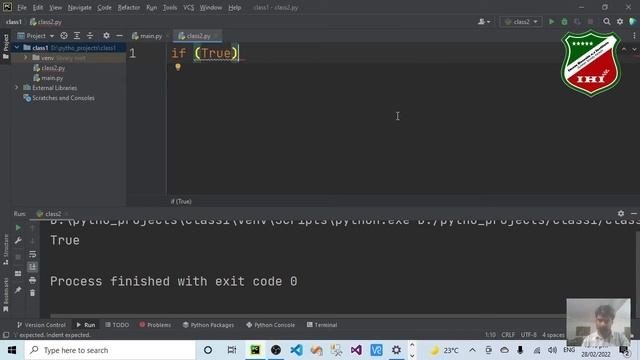
Task: Open Python Console tool window
Action: pos(270,325)
